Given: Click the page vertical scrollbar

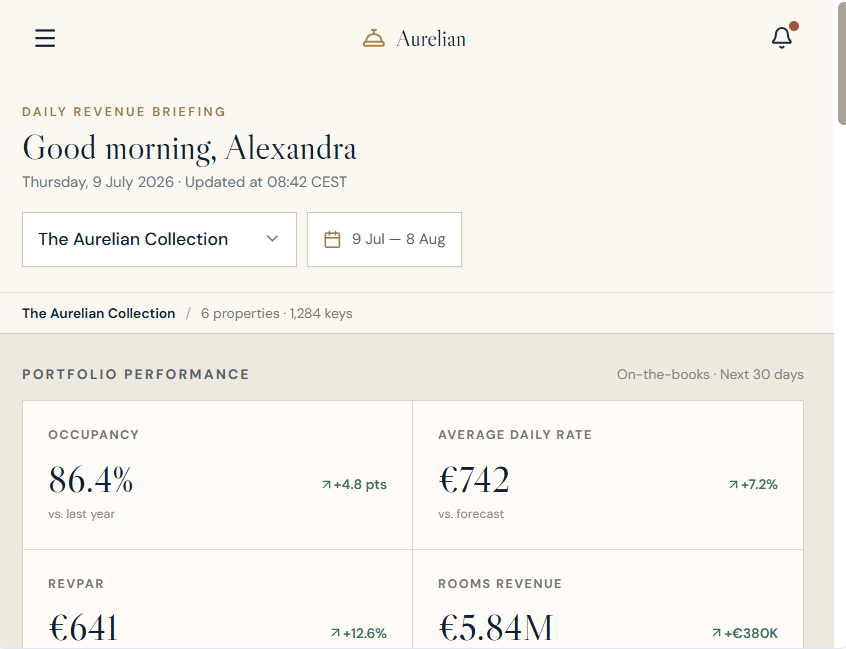Looking at the screenshot, I should (x=841, y=63).
